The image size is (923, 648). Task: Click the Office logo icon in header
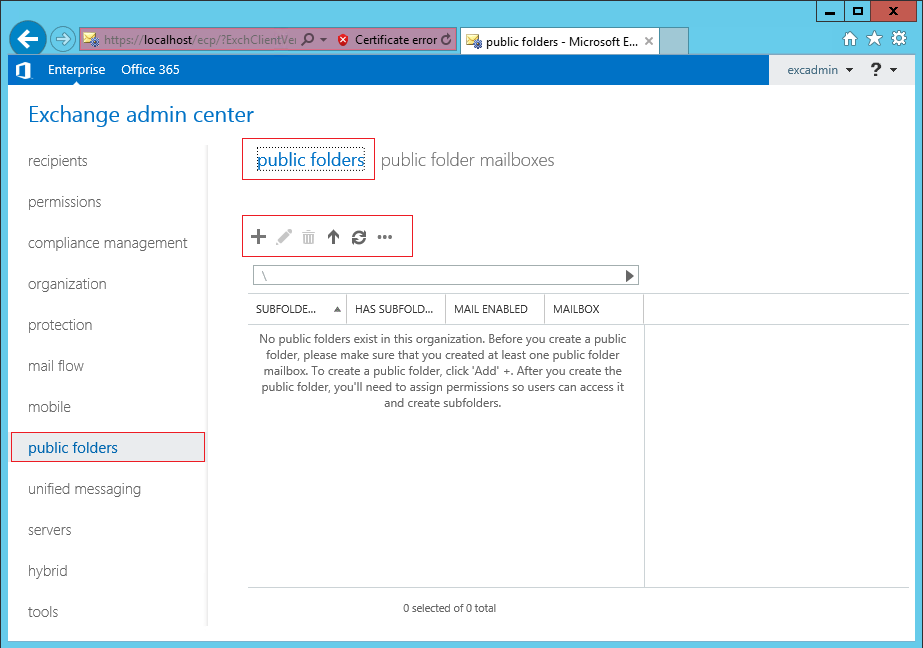(24, 70)
